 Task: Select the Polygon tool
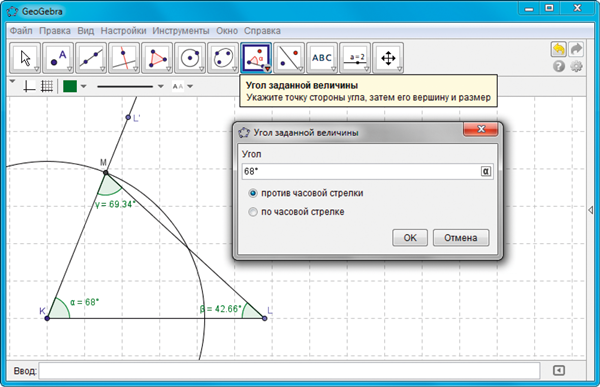click(x=157, y=58)
